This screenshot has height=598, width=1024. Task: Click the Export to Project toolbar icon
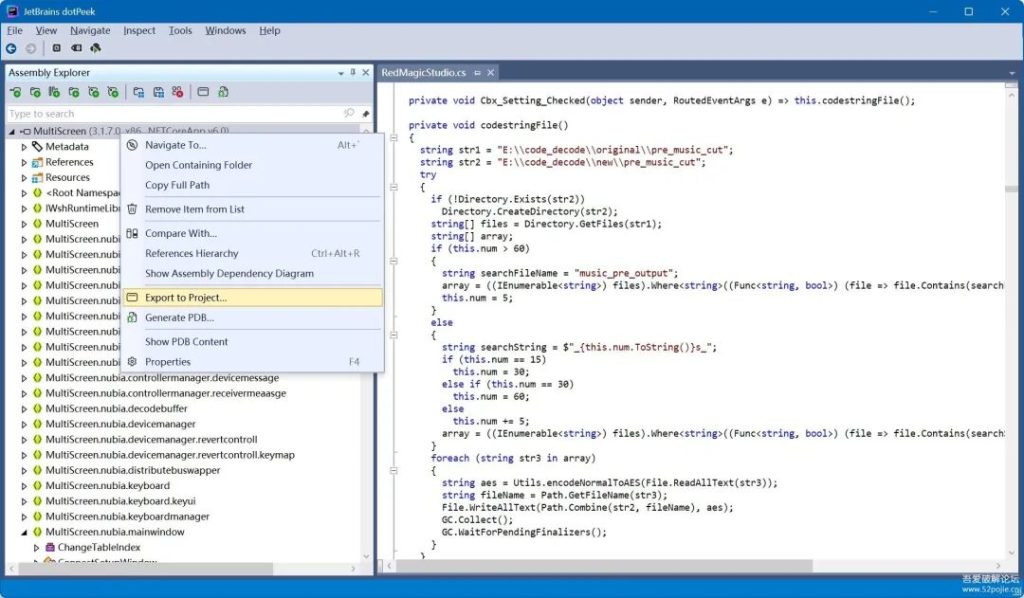(203, 92)
